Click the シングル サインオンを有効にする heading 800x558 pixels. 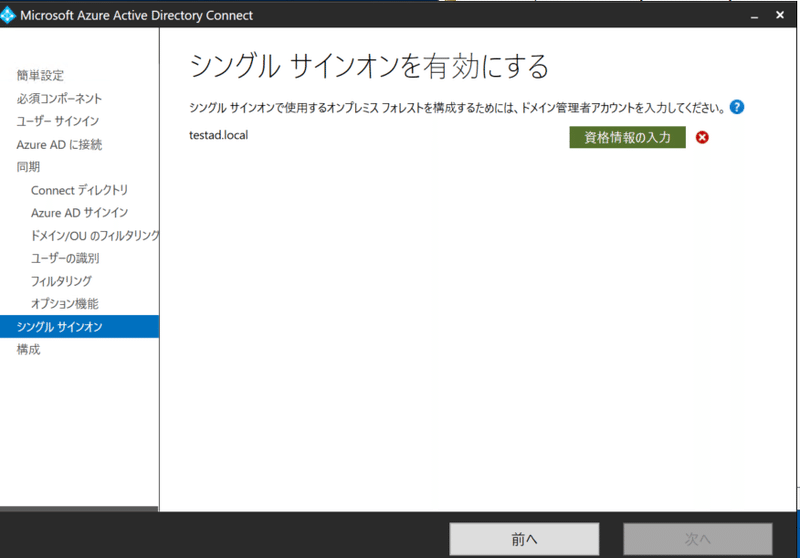[369, 66]
